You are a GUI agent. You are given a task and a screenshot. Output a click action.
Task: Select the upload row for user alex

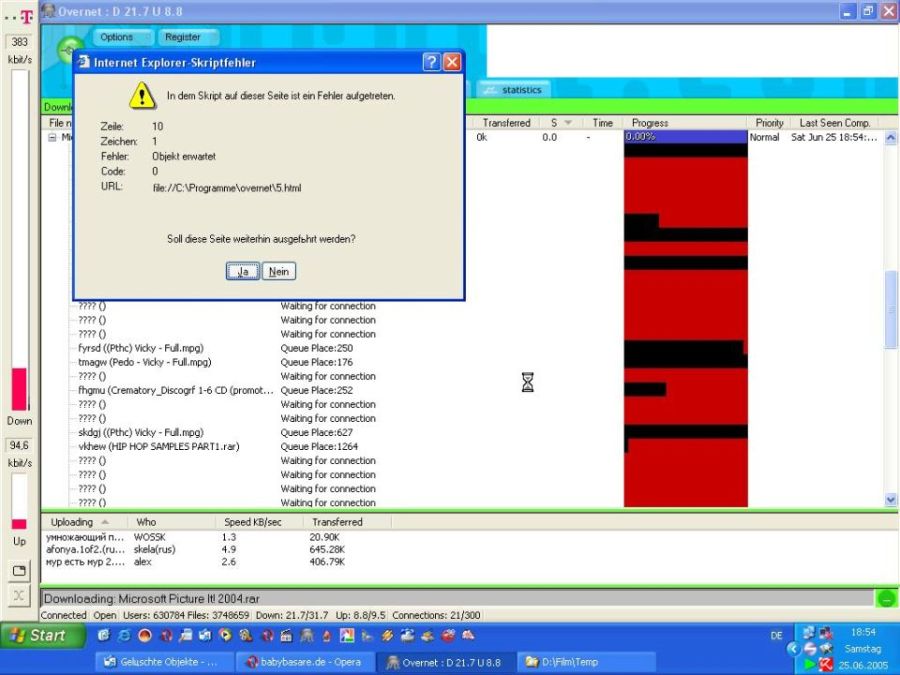(x=195, y=562)
